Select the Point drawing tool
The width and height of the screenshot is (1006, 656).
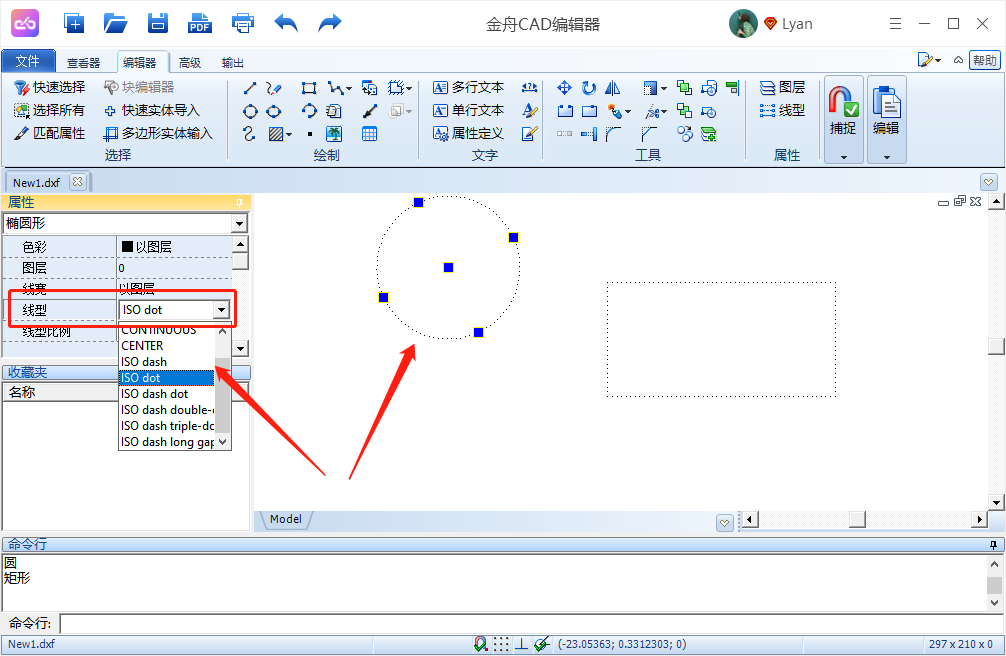(310, 134)
